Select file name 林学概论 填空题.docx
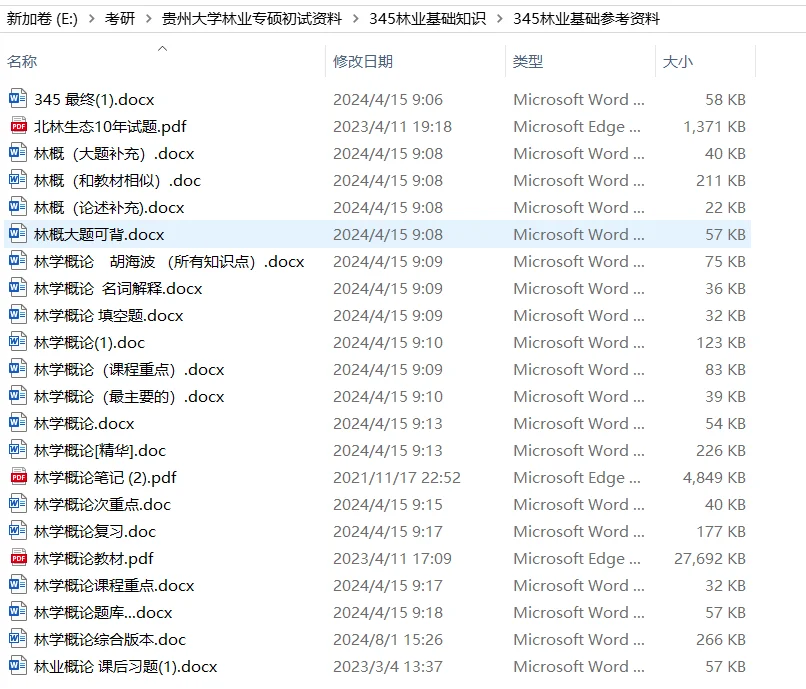This screenshot has width=806, height=689. (108, 315)
